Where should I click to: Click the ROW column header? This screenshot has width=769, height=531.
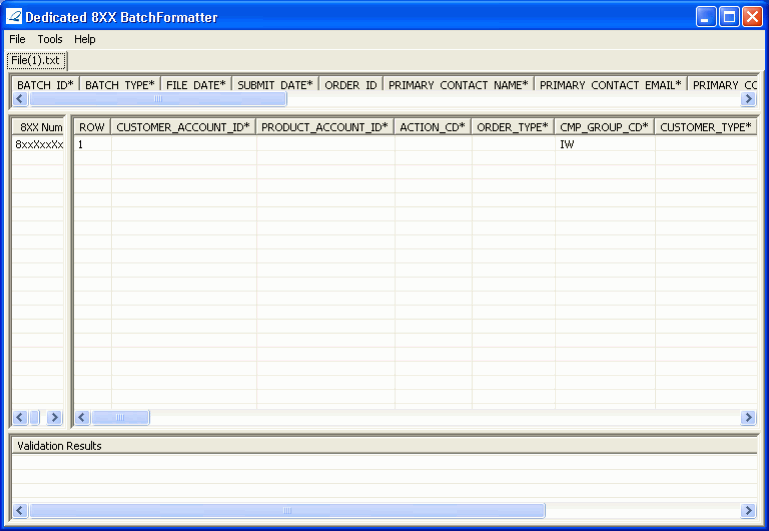click(x=92, y=127)
